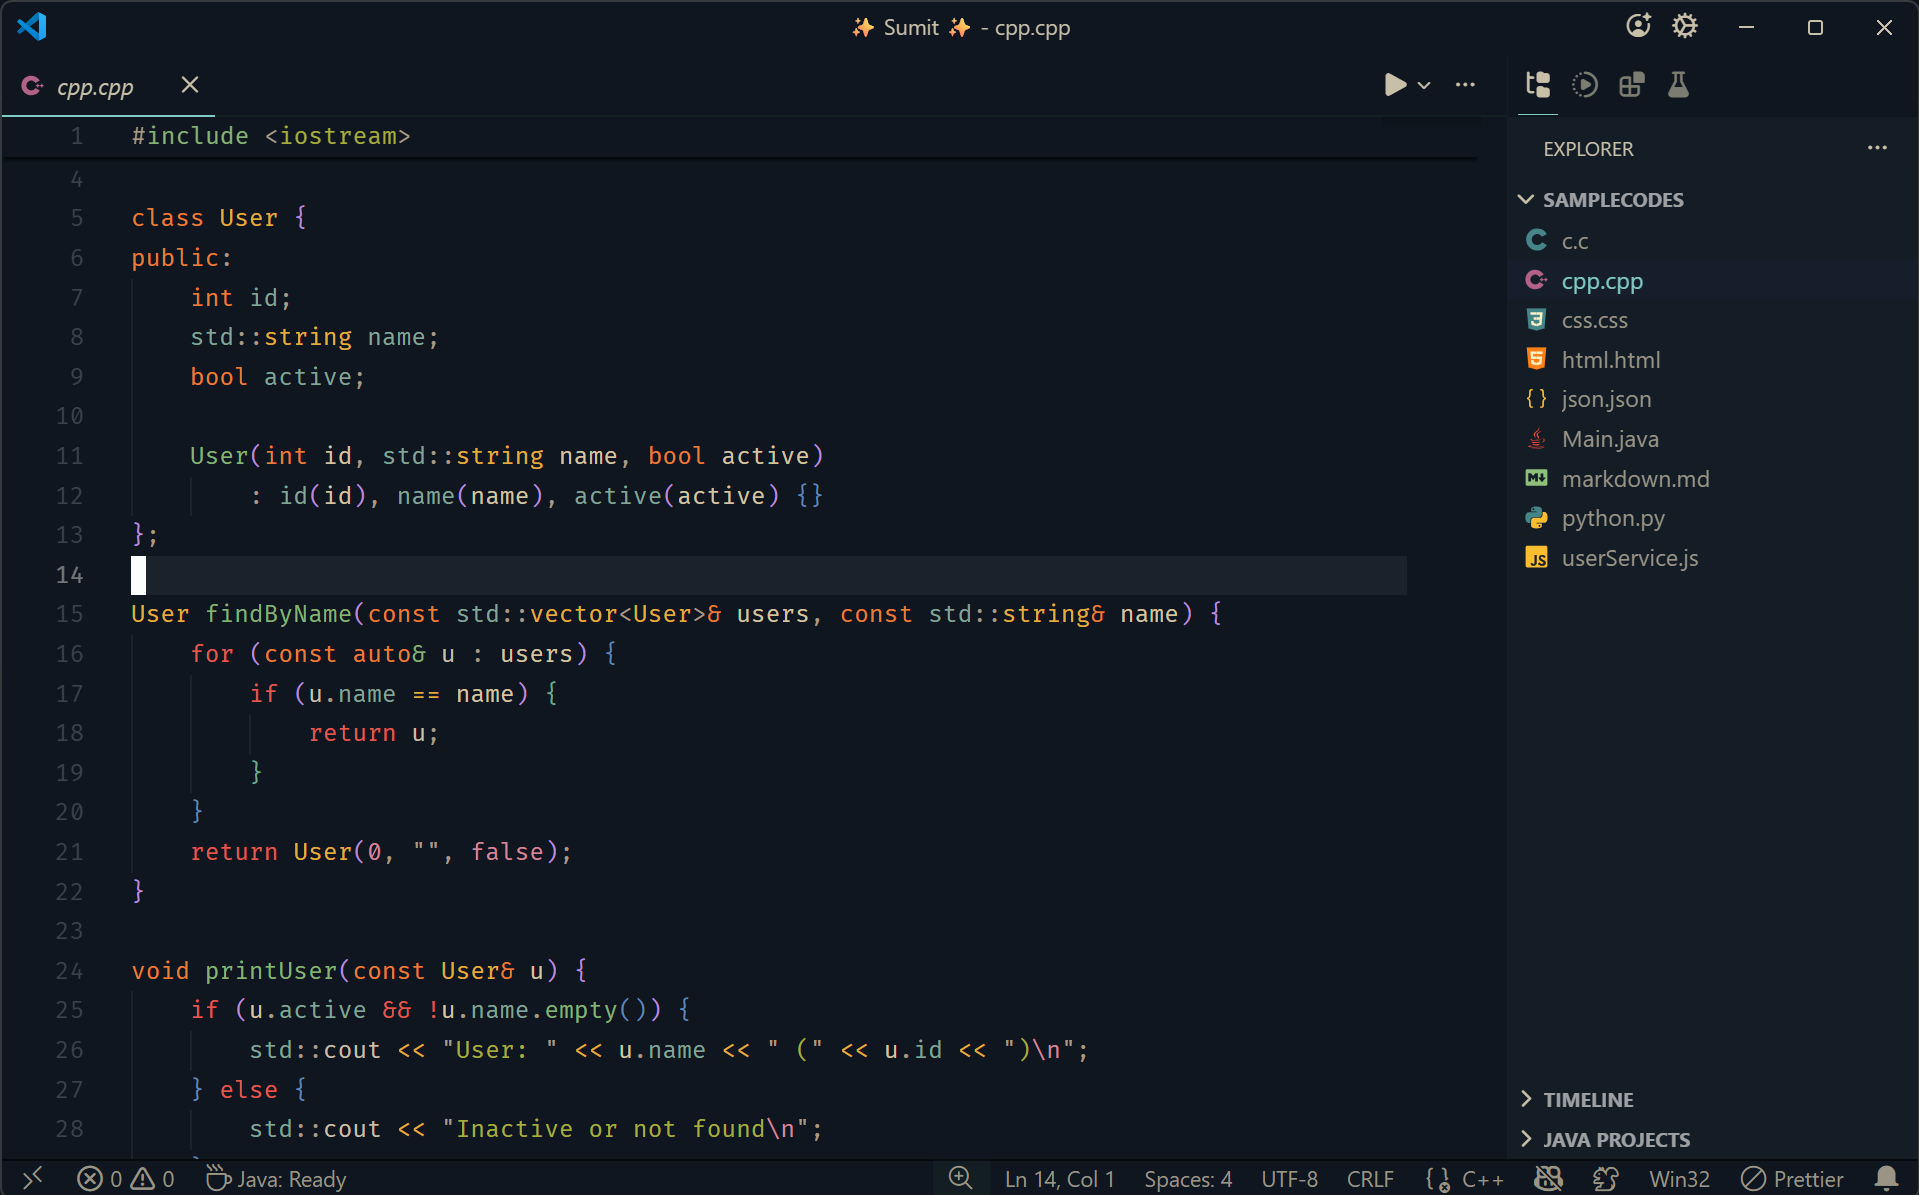Viewport: 1919px width, 1195px height.
Task: Click the Prettier formatter in the status bar
Action: point(1791,1179)
